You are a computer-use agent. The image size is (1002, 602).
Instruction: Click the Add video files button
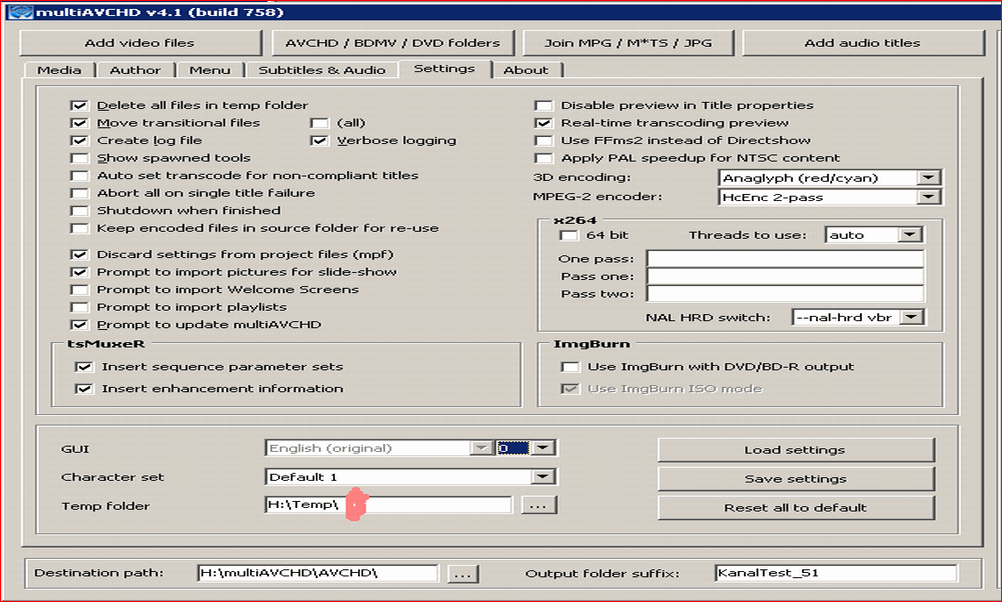(140, 43)
